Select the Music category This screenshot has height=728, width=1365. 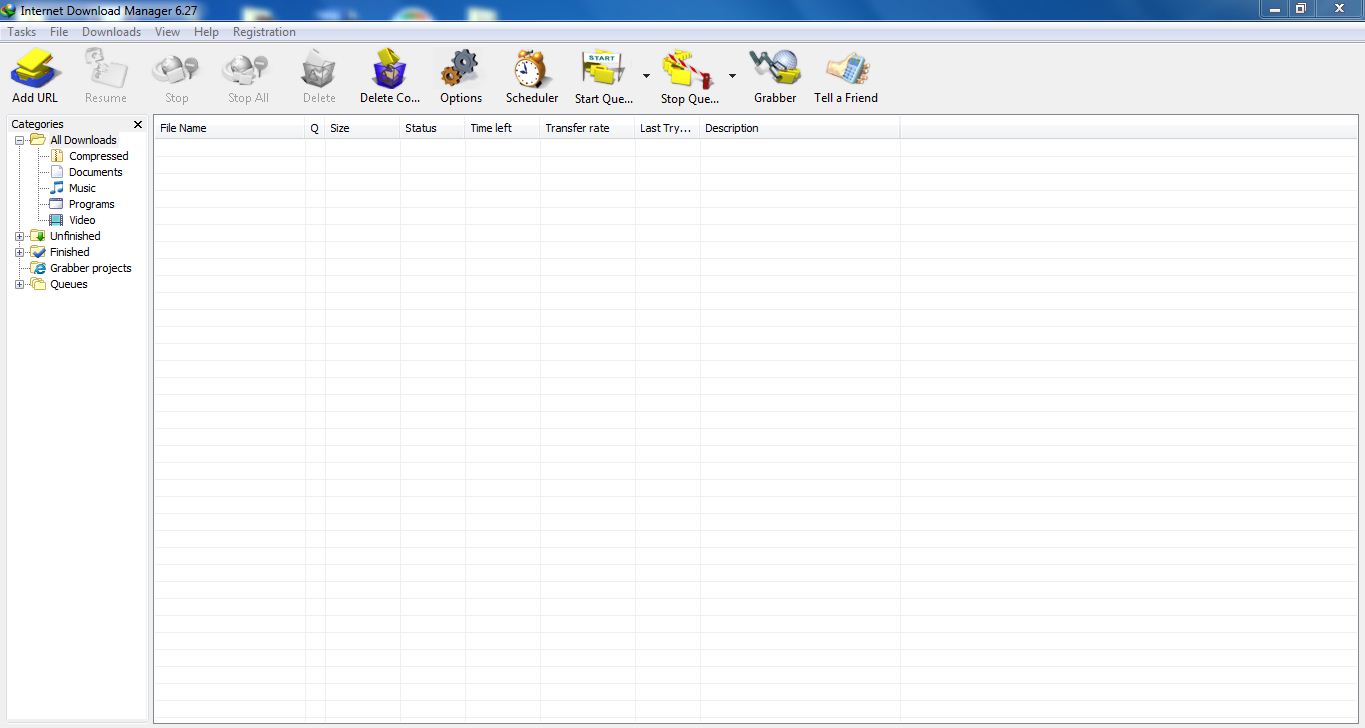coord(82,188)
